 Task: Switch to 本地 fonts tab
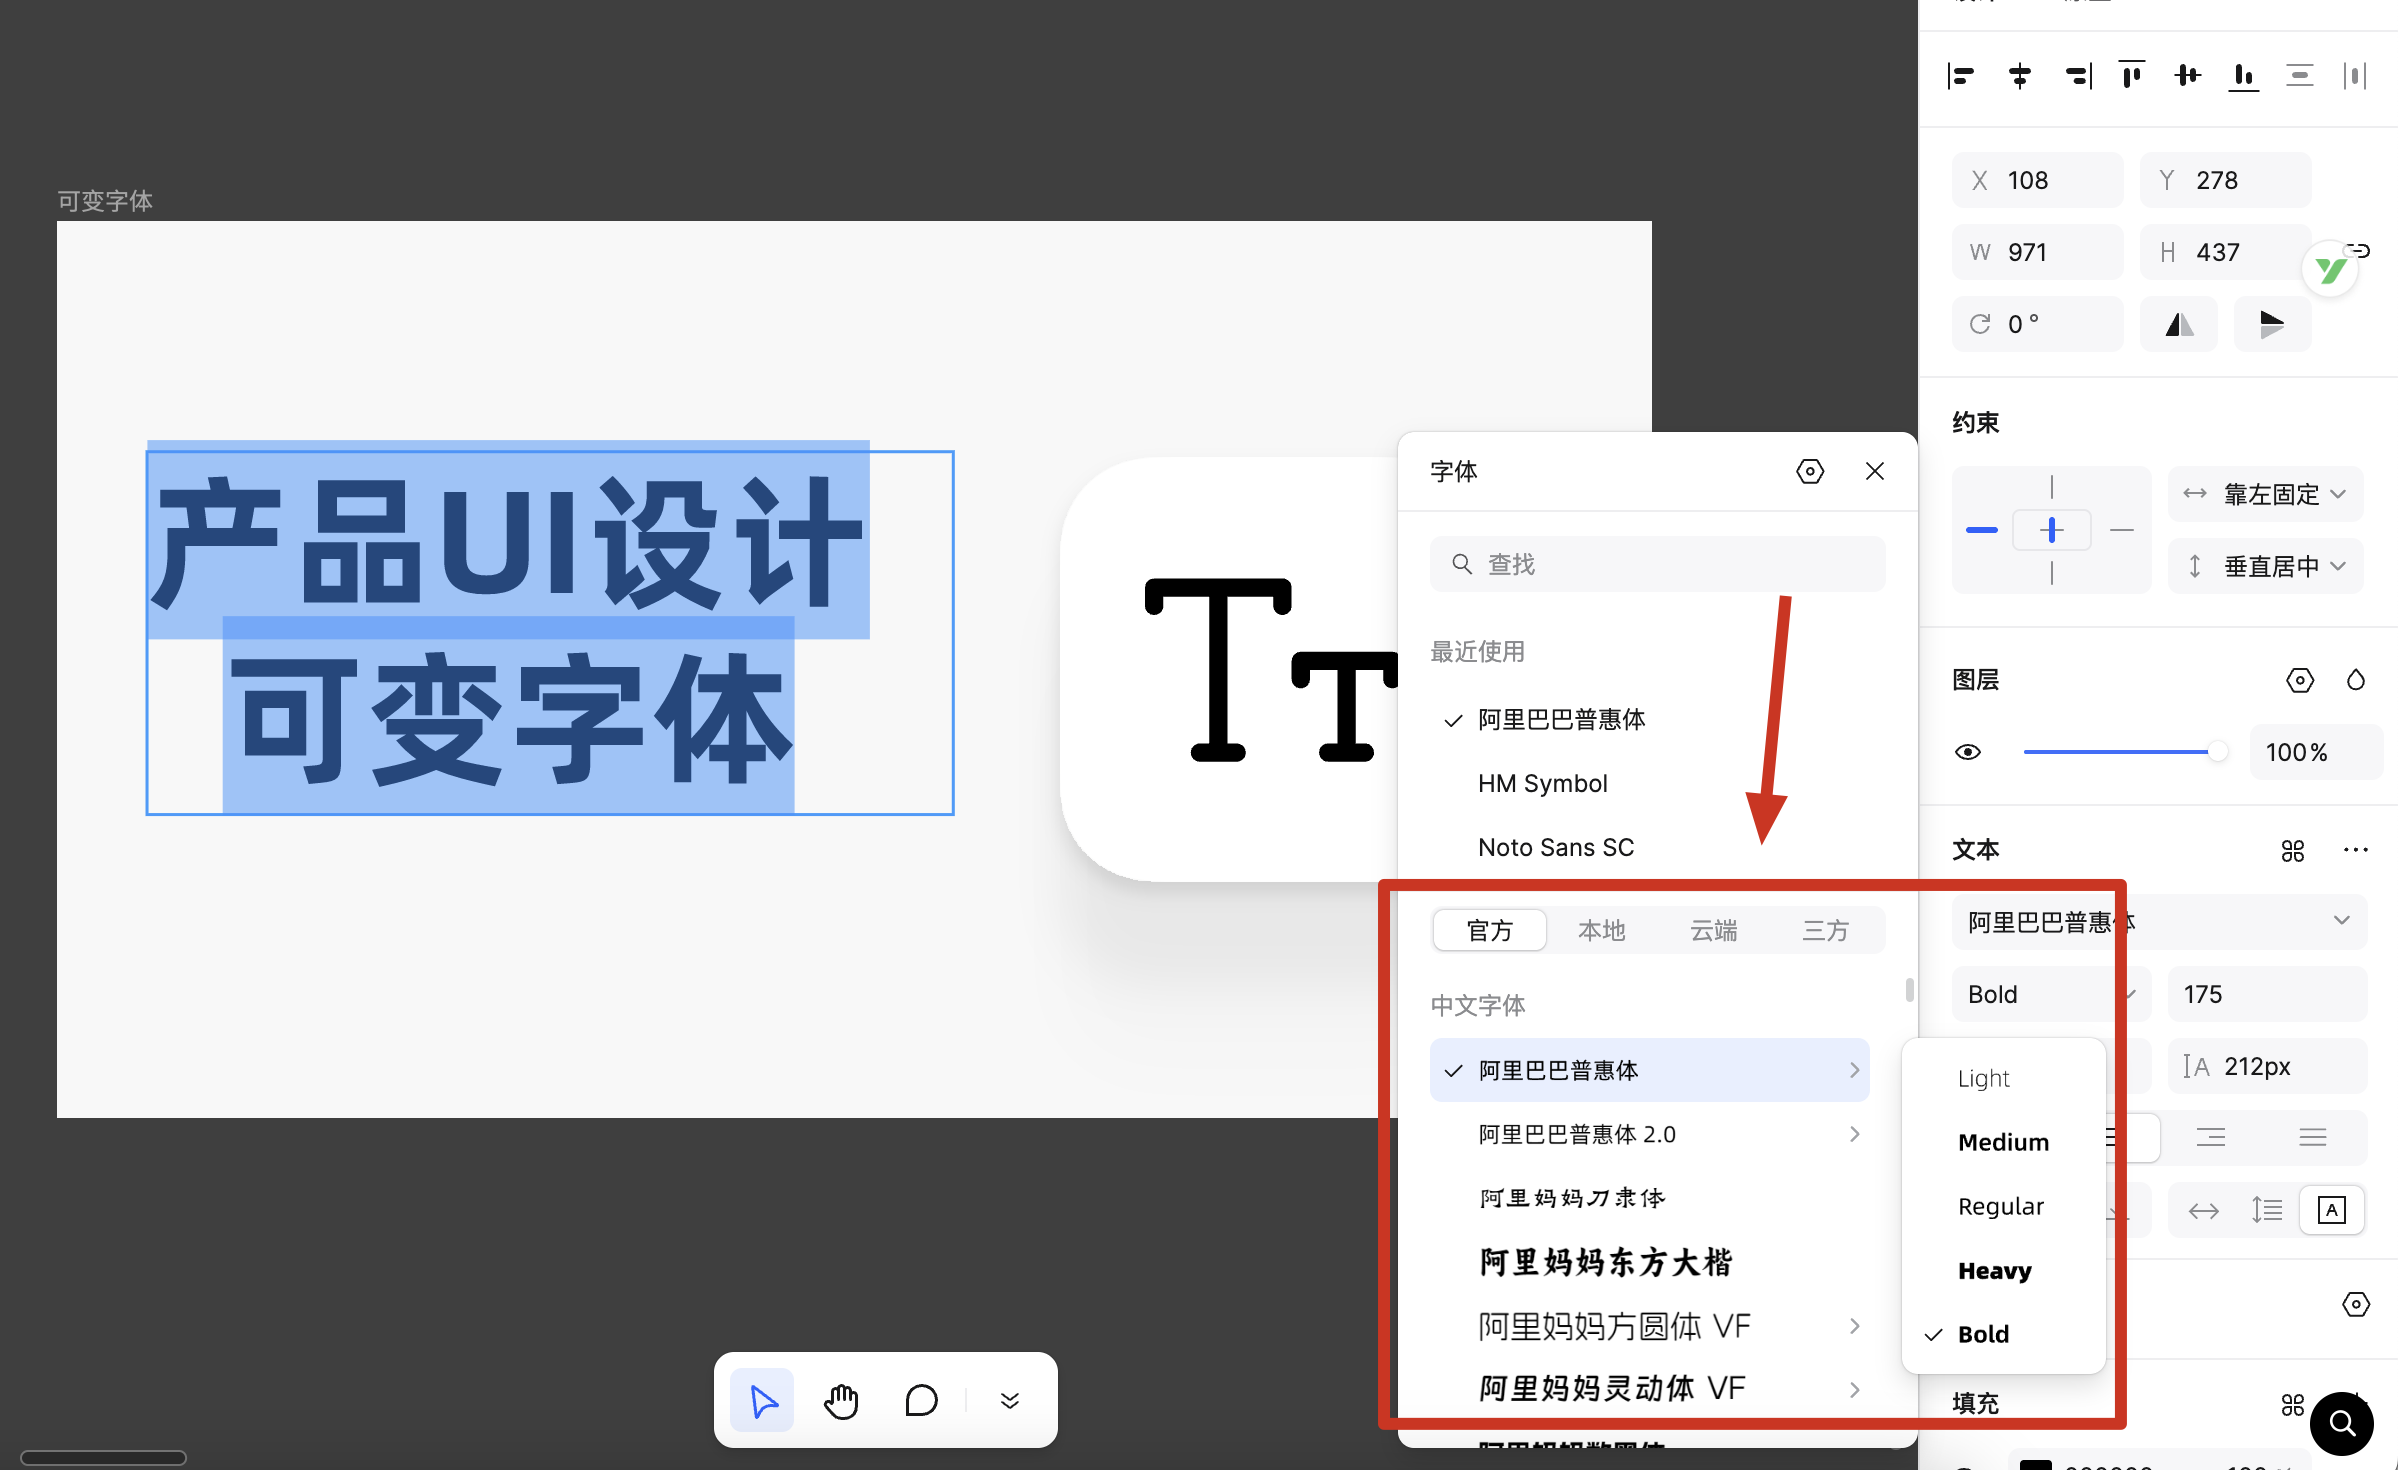[x=1601, y=930]
